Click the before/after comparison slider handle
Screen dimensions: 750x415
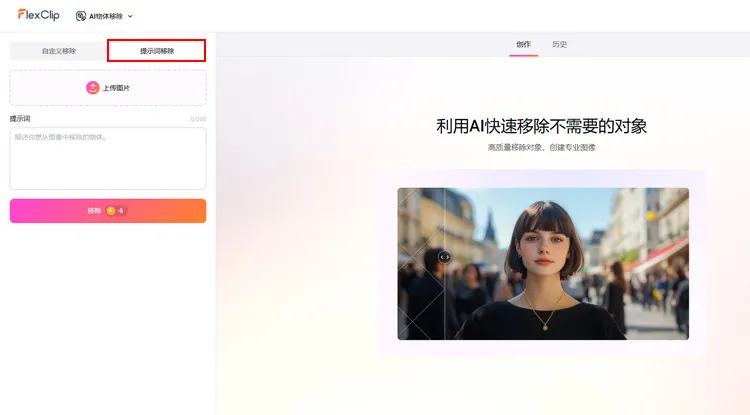444,257
